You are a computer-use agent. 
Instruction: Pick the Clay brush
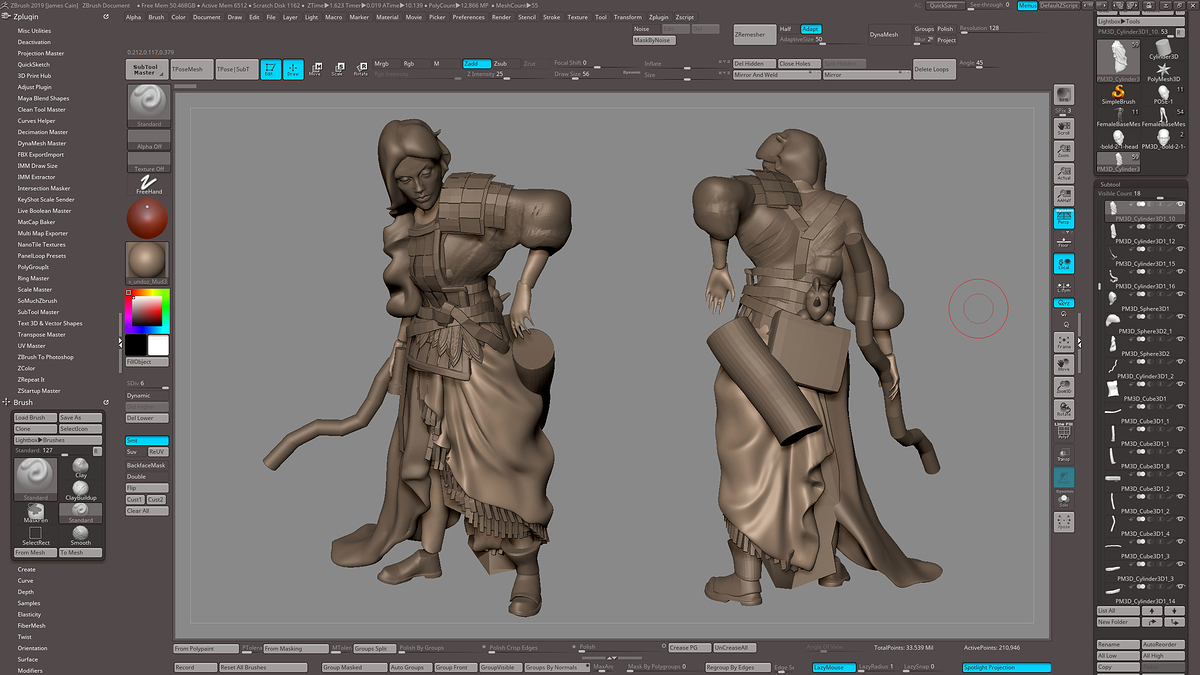[x=81, y=468]
